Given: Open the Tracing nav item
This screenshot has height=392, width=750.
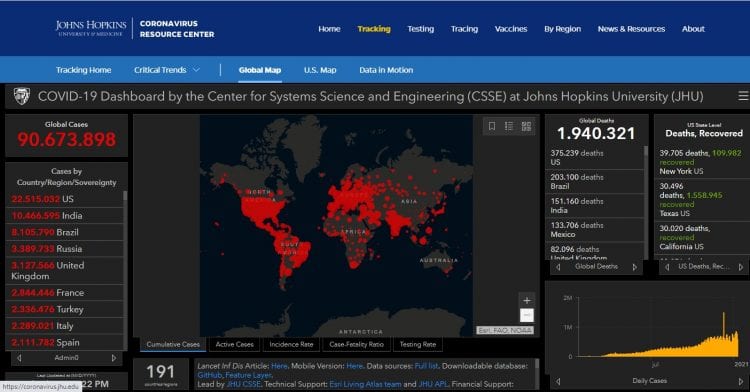Looking at the screenshot, I should coord(464,29).
